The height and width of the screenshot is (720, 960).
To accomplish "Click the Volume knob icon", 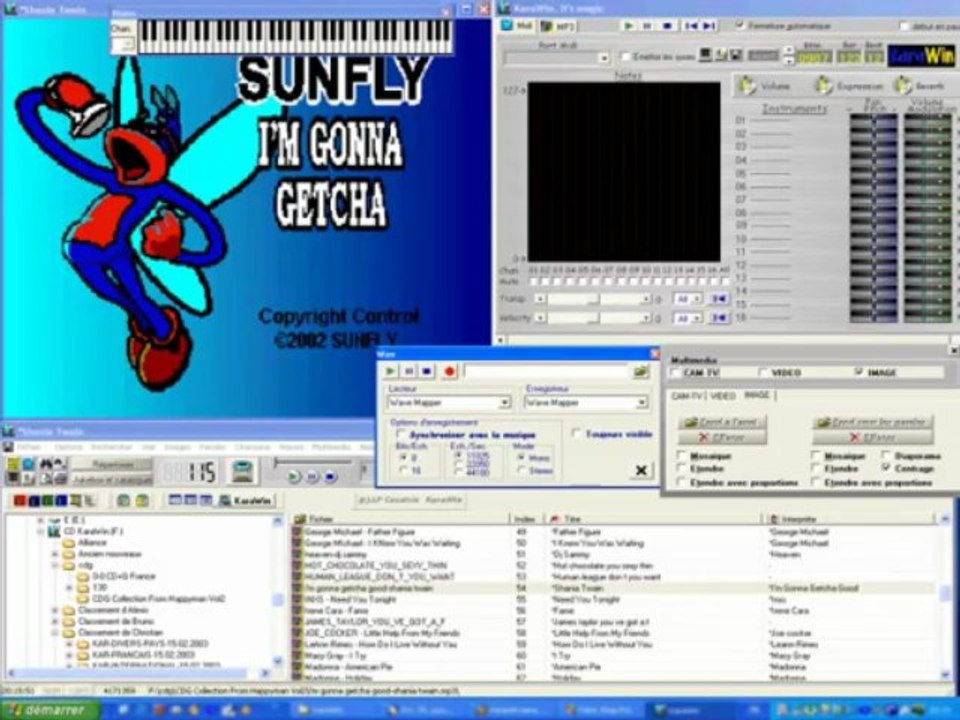I will (x=746, y=85).
